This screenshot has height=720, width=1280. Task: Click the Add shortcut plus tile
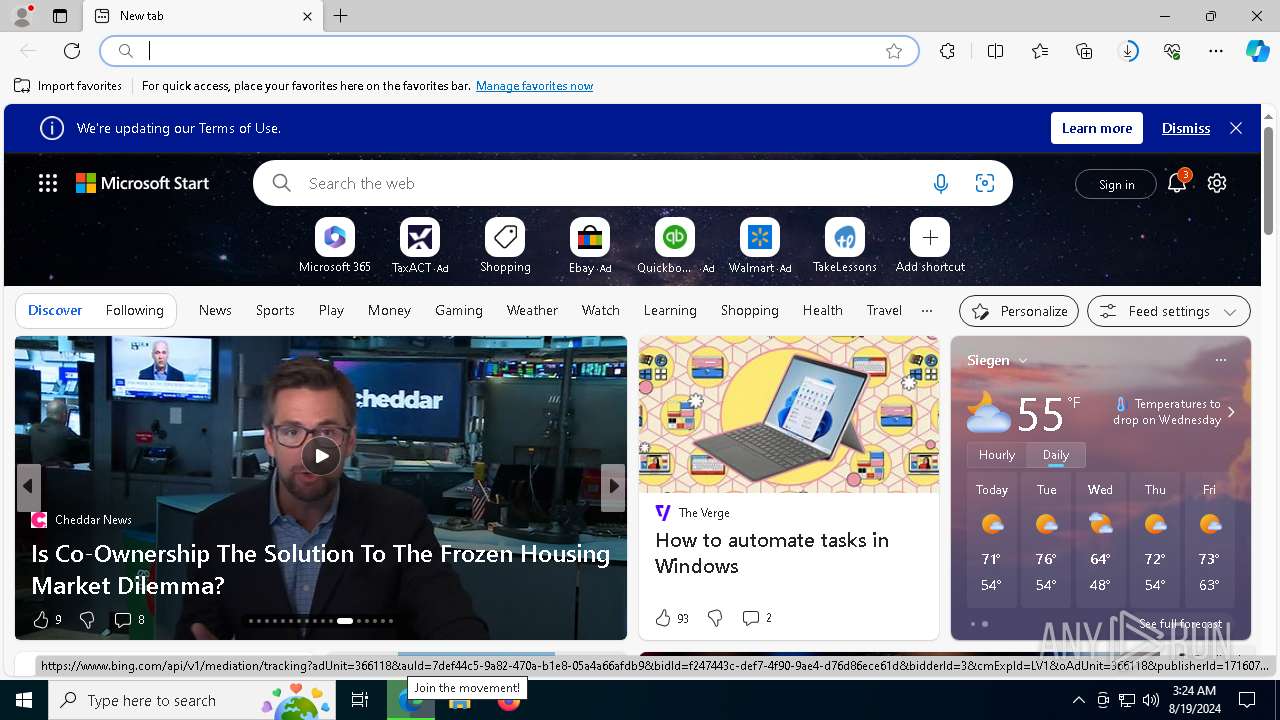930,246
